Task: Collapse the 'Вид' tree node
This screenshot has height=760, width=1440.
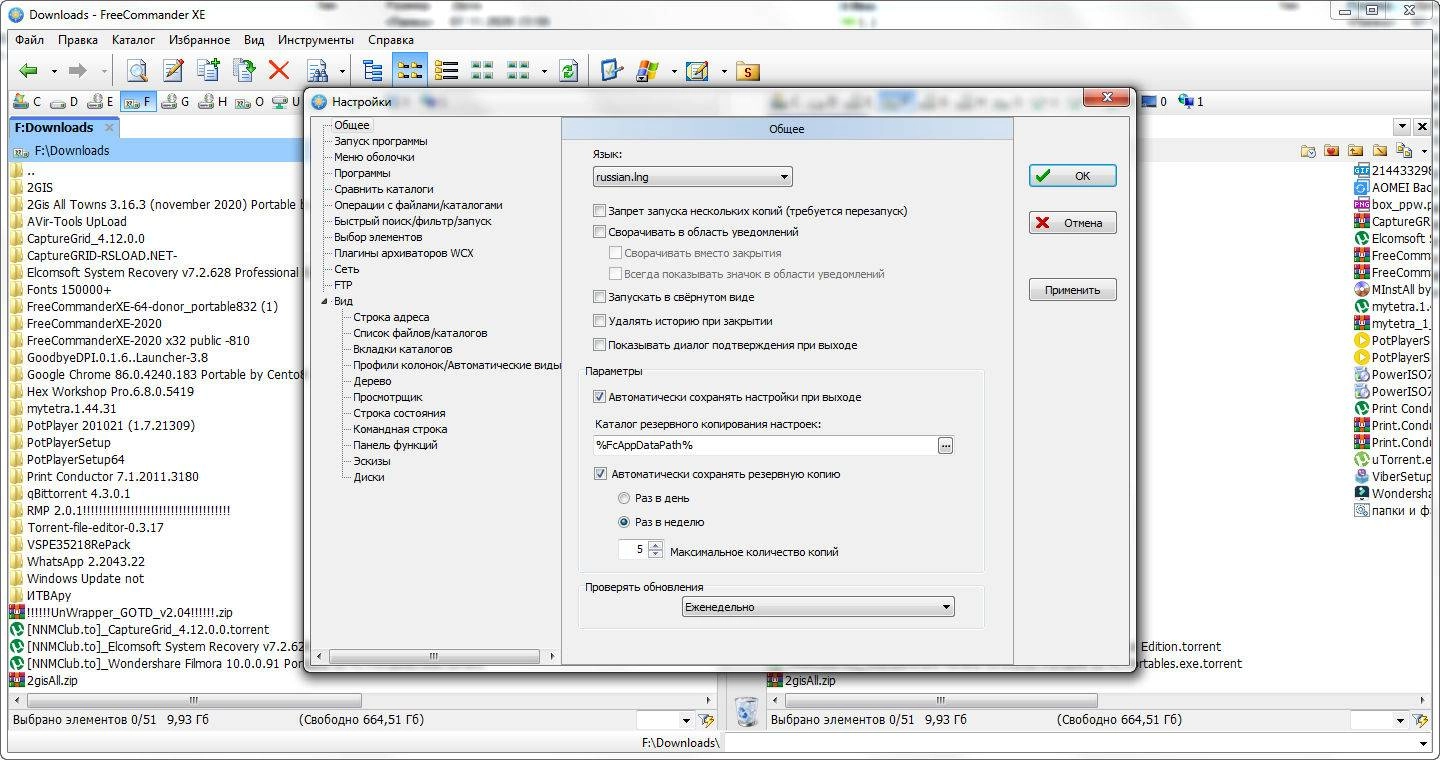Action: (324, 301)
